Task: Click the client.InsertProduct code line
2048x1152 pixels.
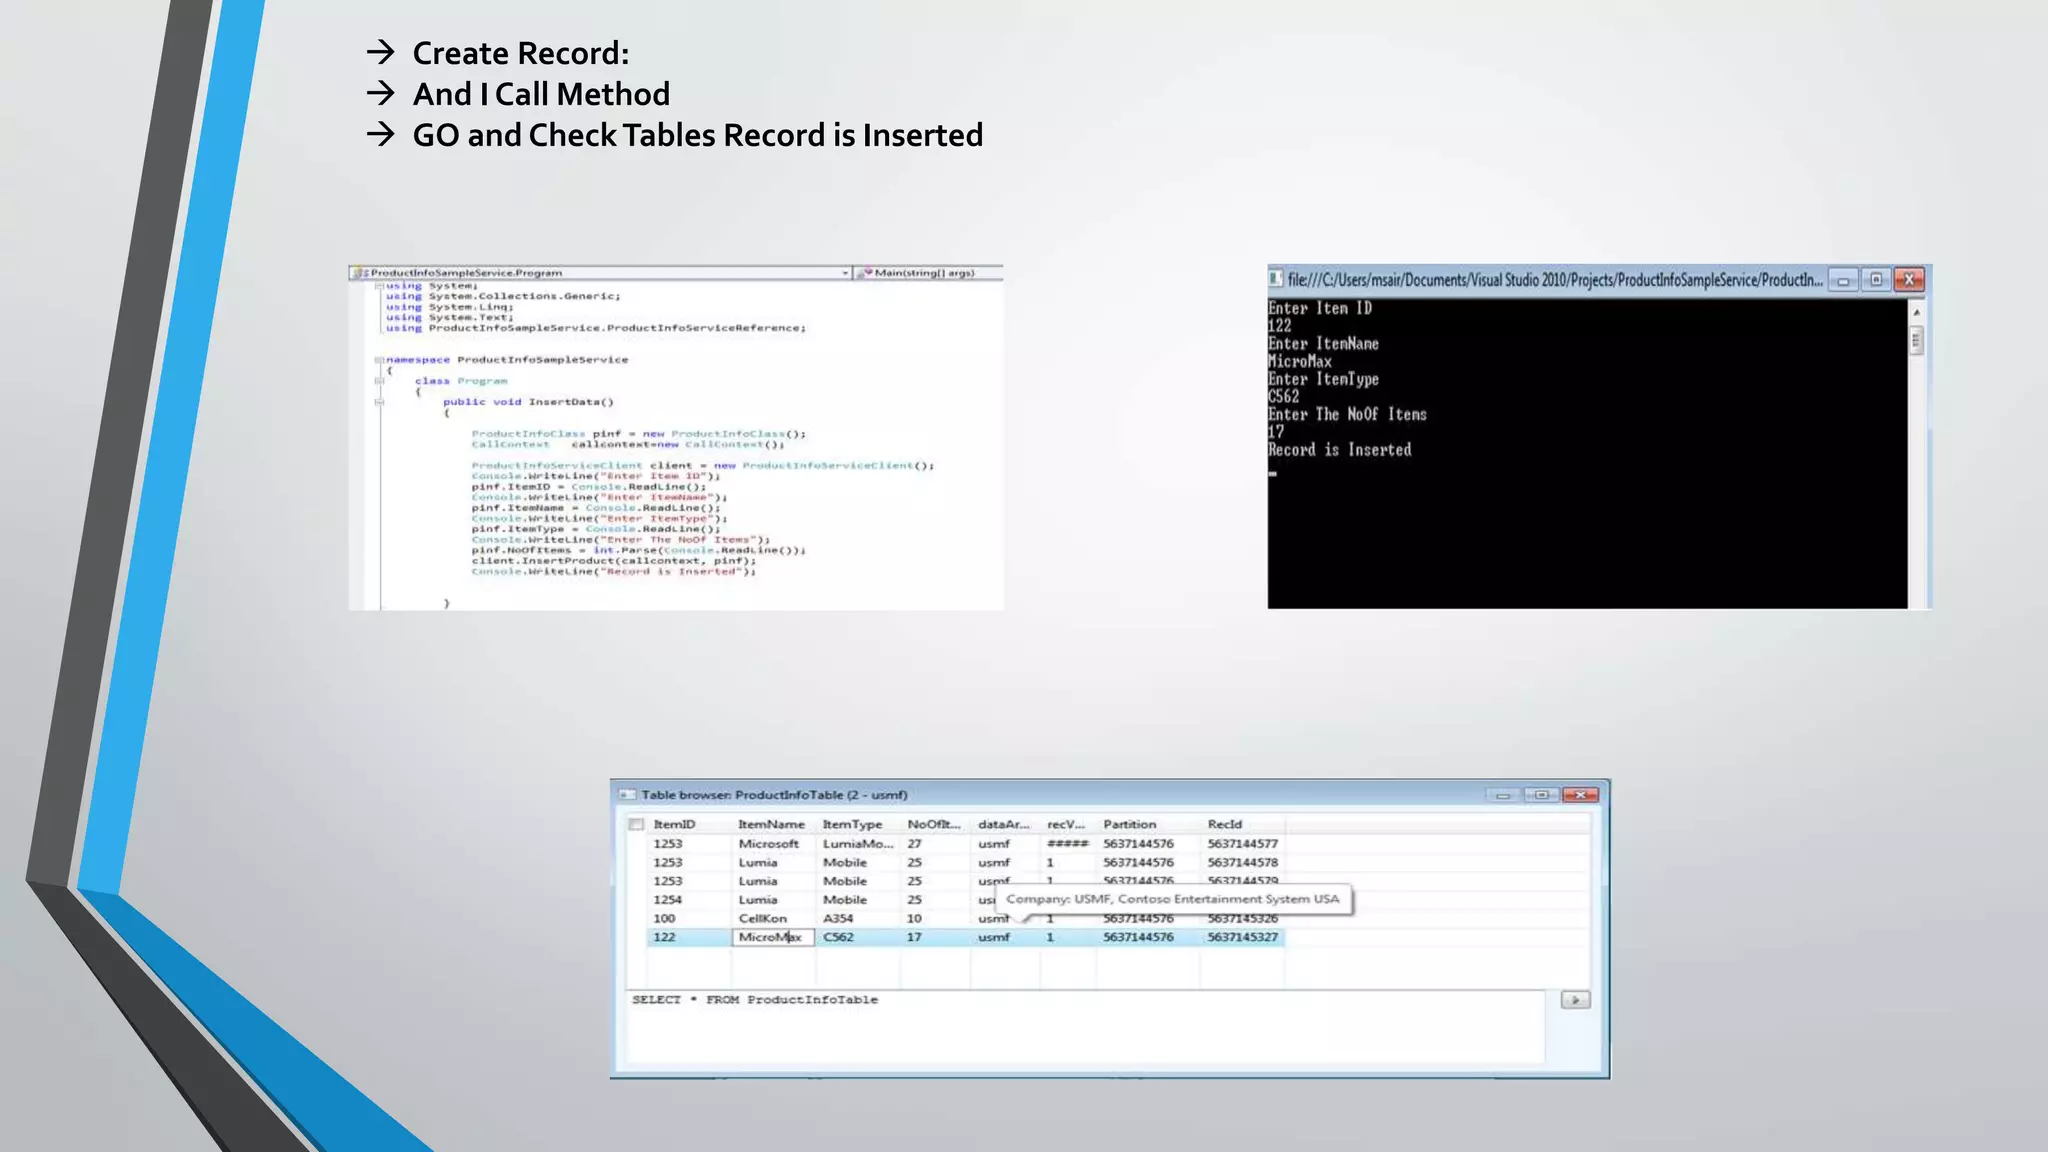Action: pyautogui.click(x=614, y=561)
